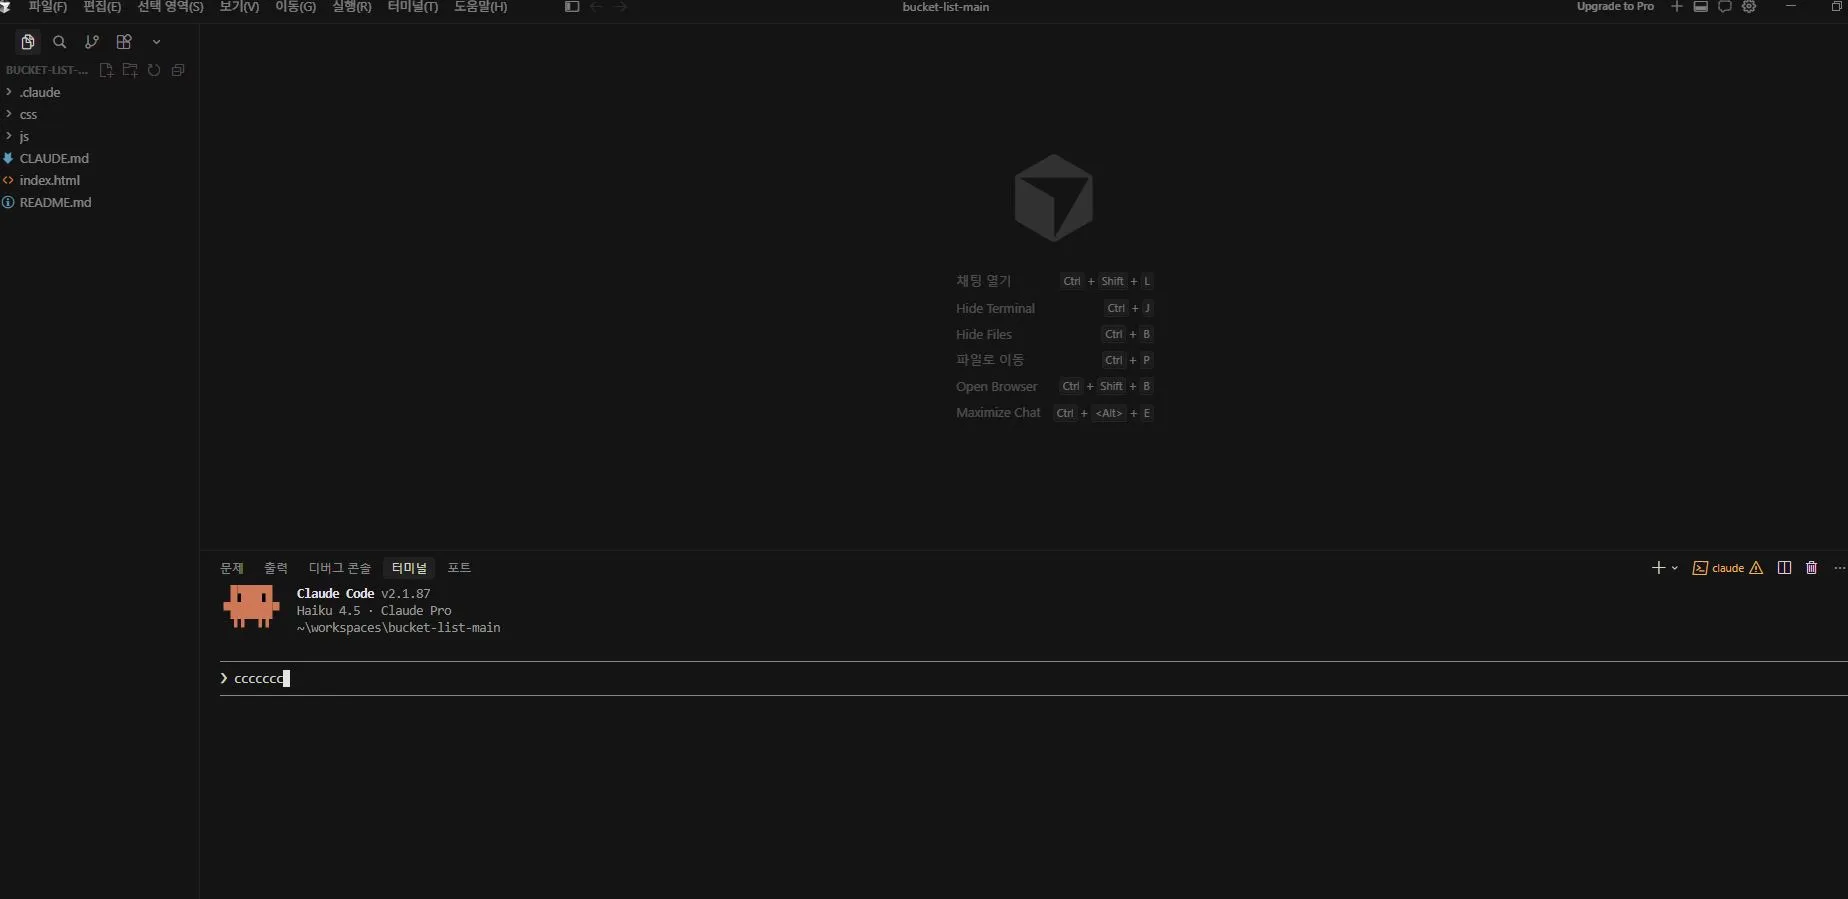Open the 파일(F) menu
The width and height of the screenshot is (1848, 899).
pos(47,7)
